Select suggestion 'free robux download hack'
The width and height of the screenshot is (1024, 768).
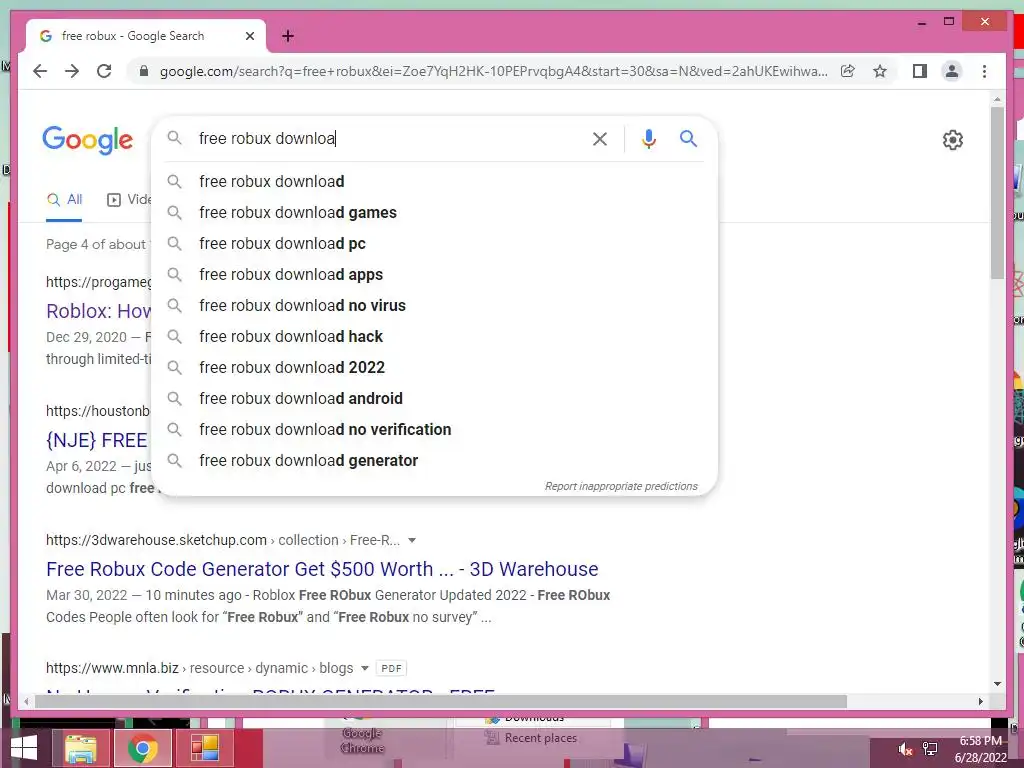click(x=434, y=336)
